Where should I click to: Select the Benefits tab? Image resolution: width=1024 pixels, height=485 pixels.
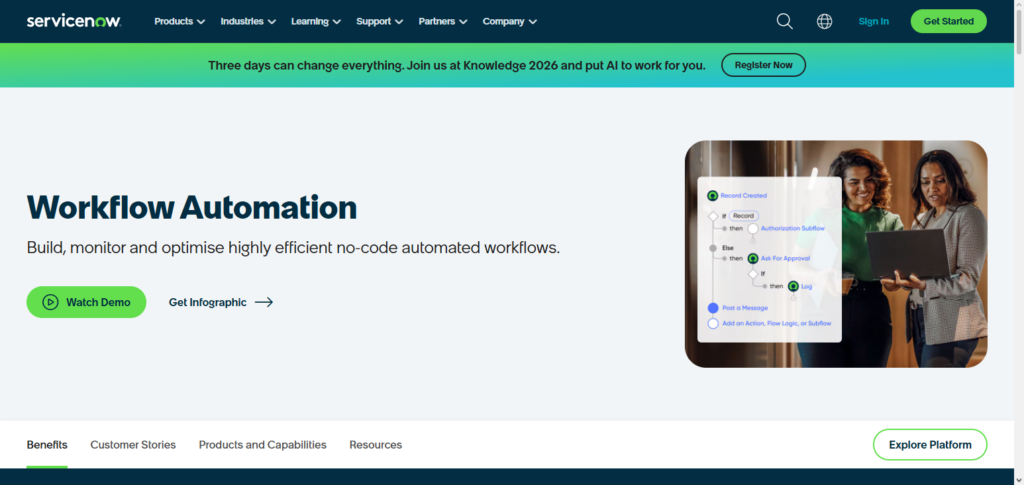pyautogui.click(x=47, y=445)
